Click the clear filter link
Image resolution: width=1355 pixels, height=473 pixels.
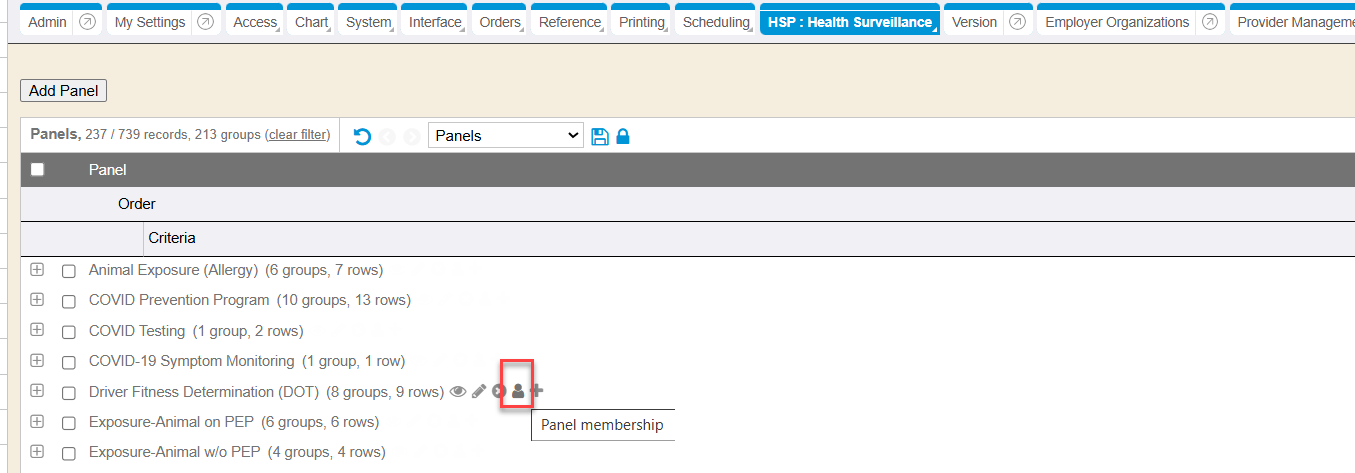pos(298,135)
